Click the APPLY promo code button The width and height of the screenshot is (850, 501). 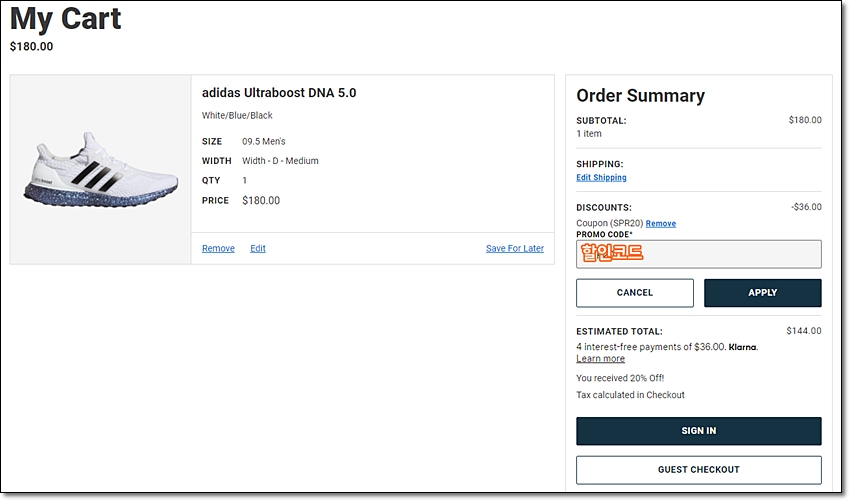point(762,293)
